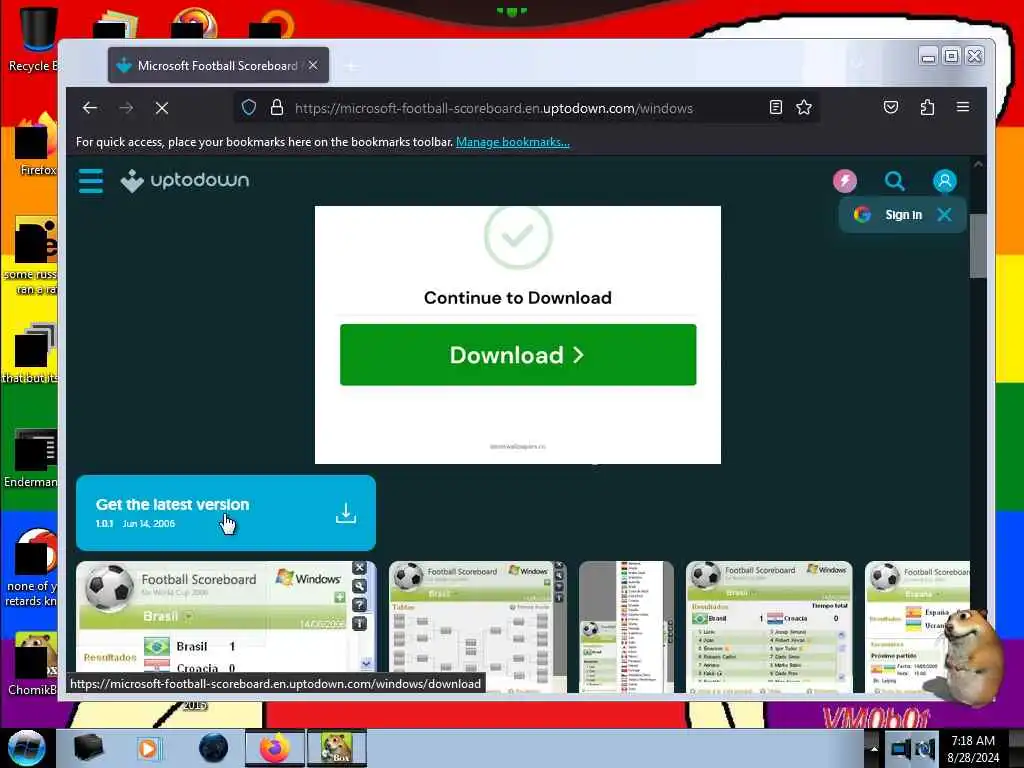Open the dark globe taskbar icon
Screen dimensions: 1024x768
[x=214, y=748]
